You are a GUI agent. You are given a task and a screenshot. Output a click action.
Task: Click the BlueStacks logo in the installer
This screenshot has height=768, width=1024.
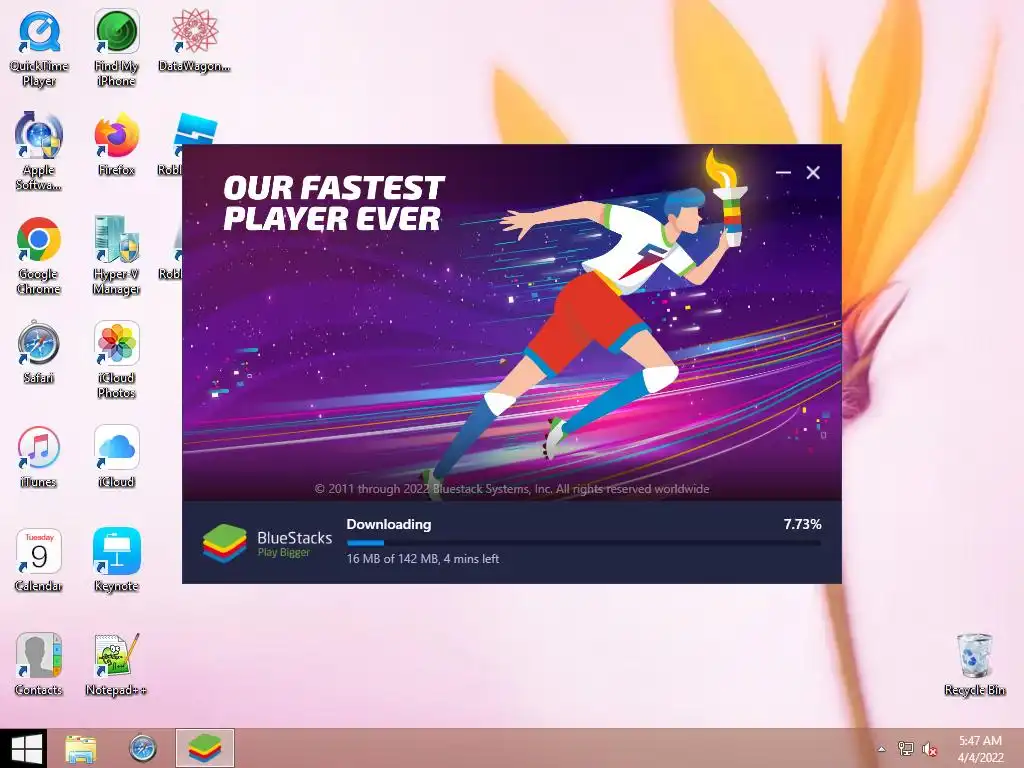(224, 543)
